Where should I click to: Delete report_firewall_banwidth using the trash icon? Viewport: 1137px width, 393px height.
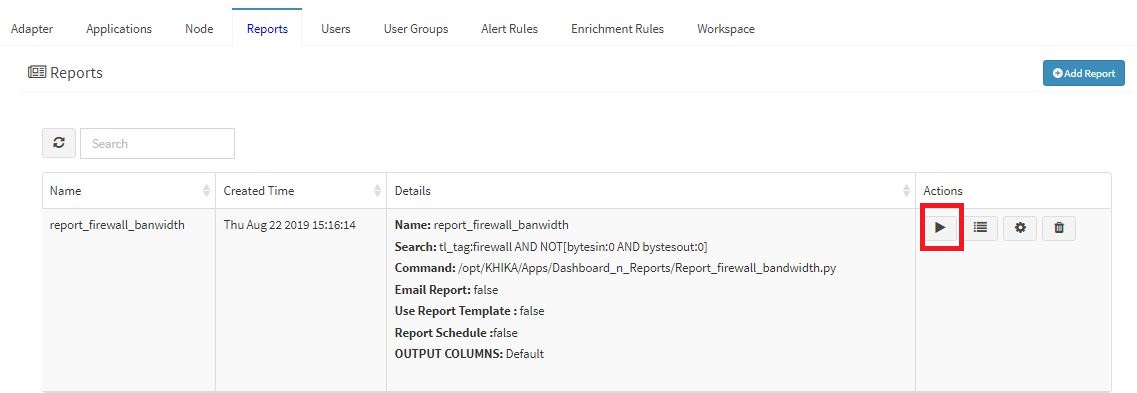pyautogui.click(x=1059, y=228)
